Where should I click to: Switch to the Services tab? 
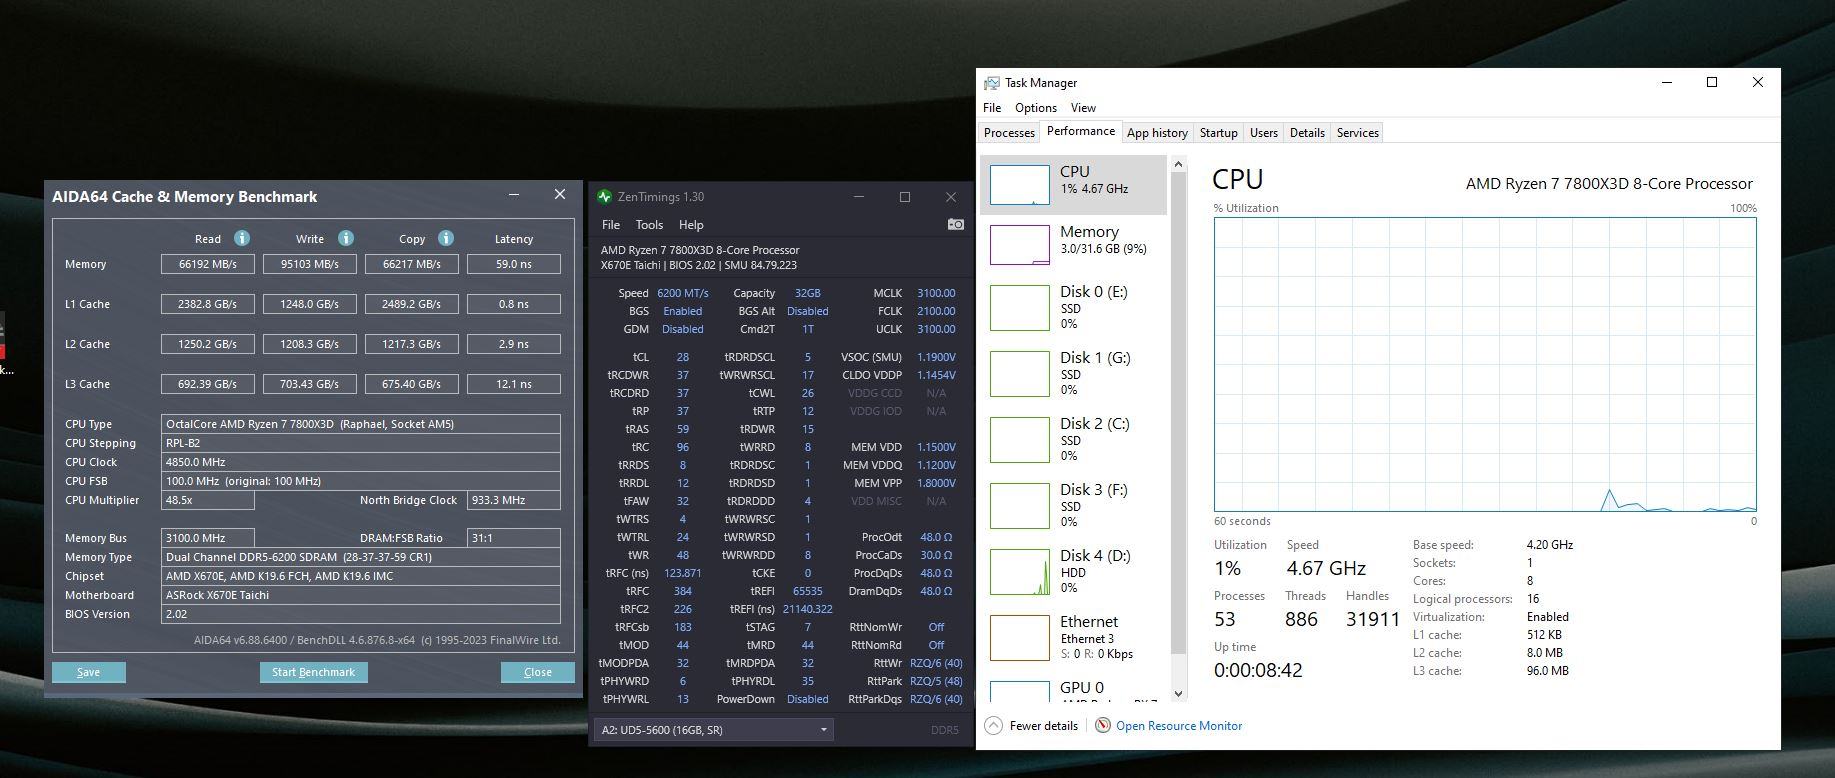point(1357,133)
